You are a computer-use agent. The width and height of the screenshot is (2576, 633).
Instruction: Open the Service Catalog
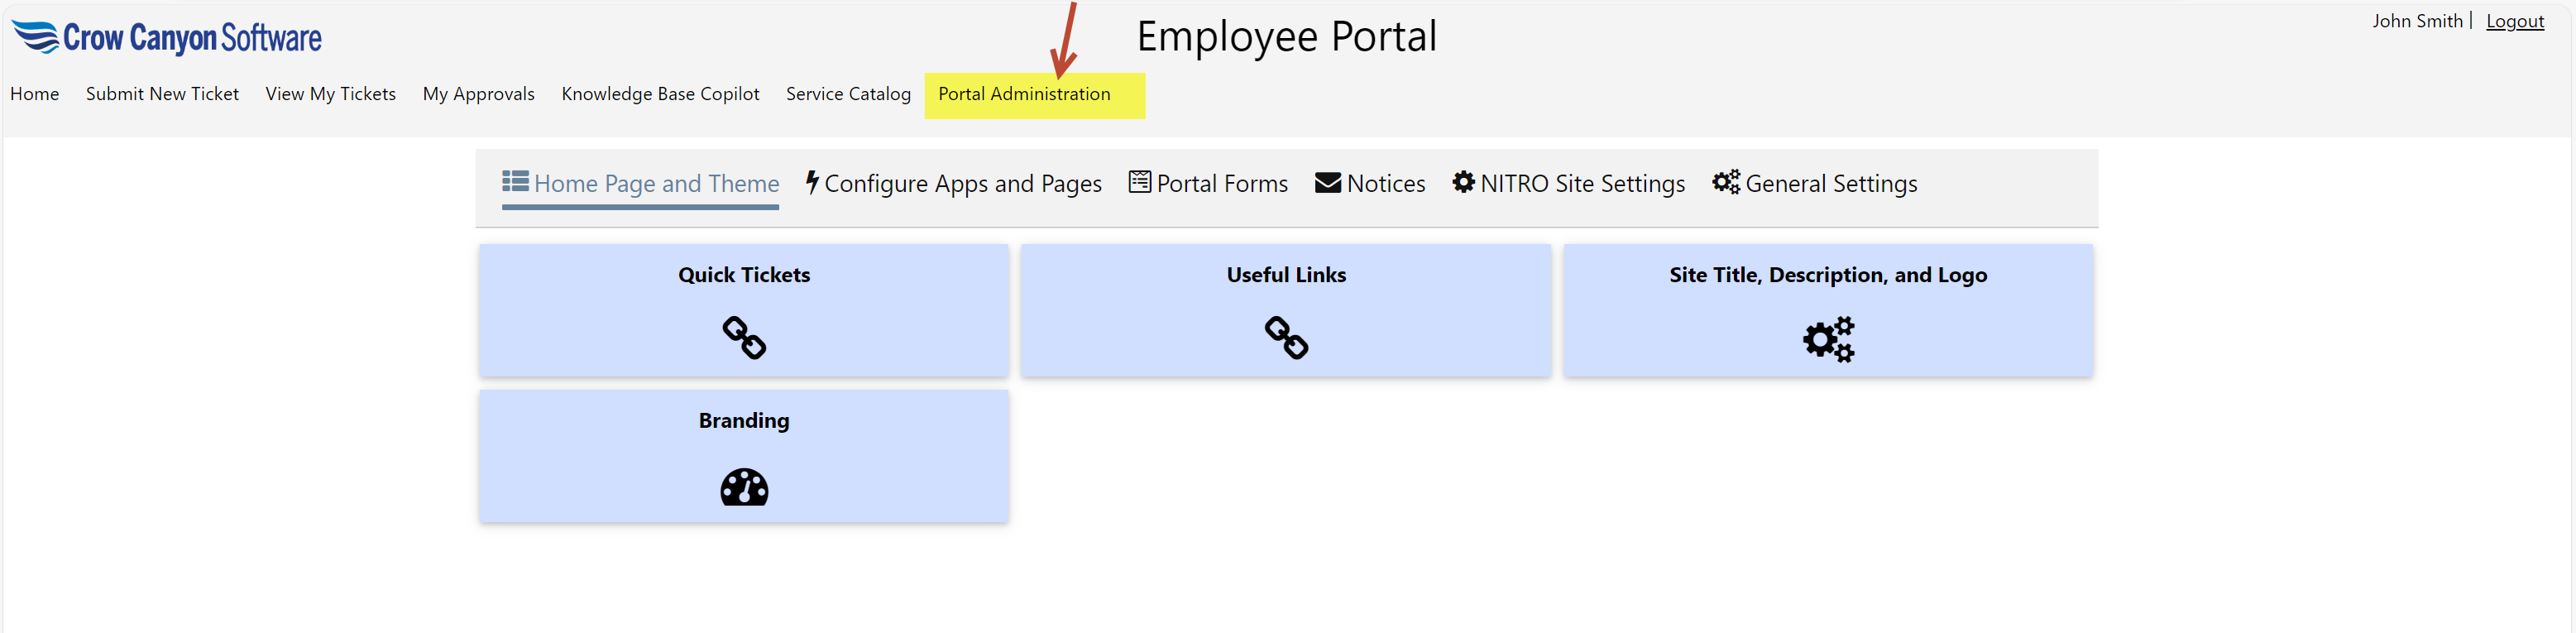pos(848,94)
